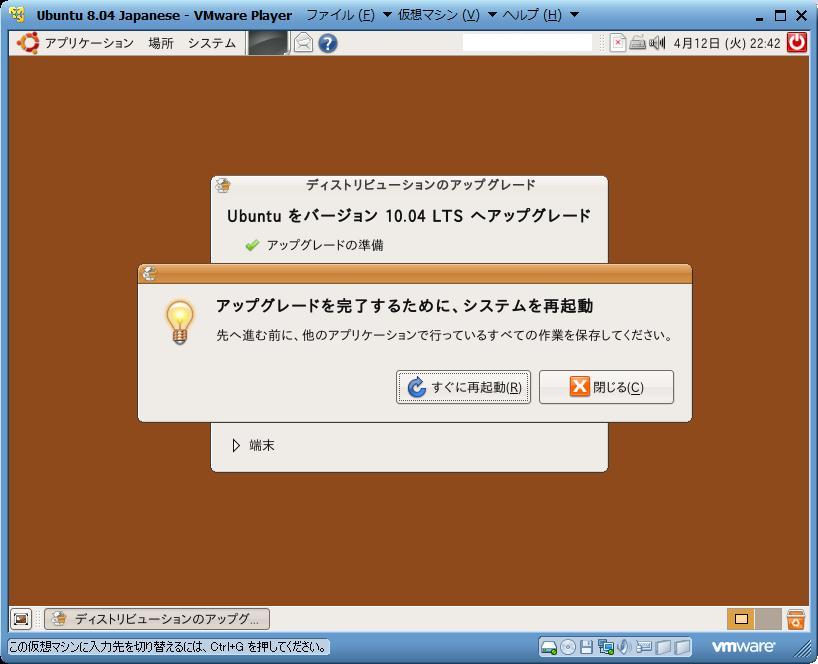The height and width of the screenshot is (664, 818).
Task: Click the green checkmark beside アップグレードの準備
Action: coord(252,245)
